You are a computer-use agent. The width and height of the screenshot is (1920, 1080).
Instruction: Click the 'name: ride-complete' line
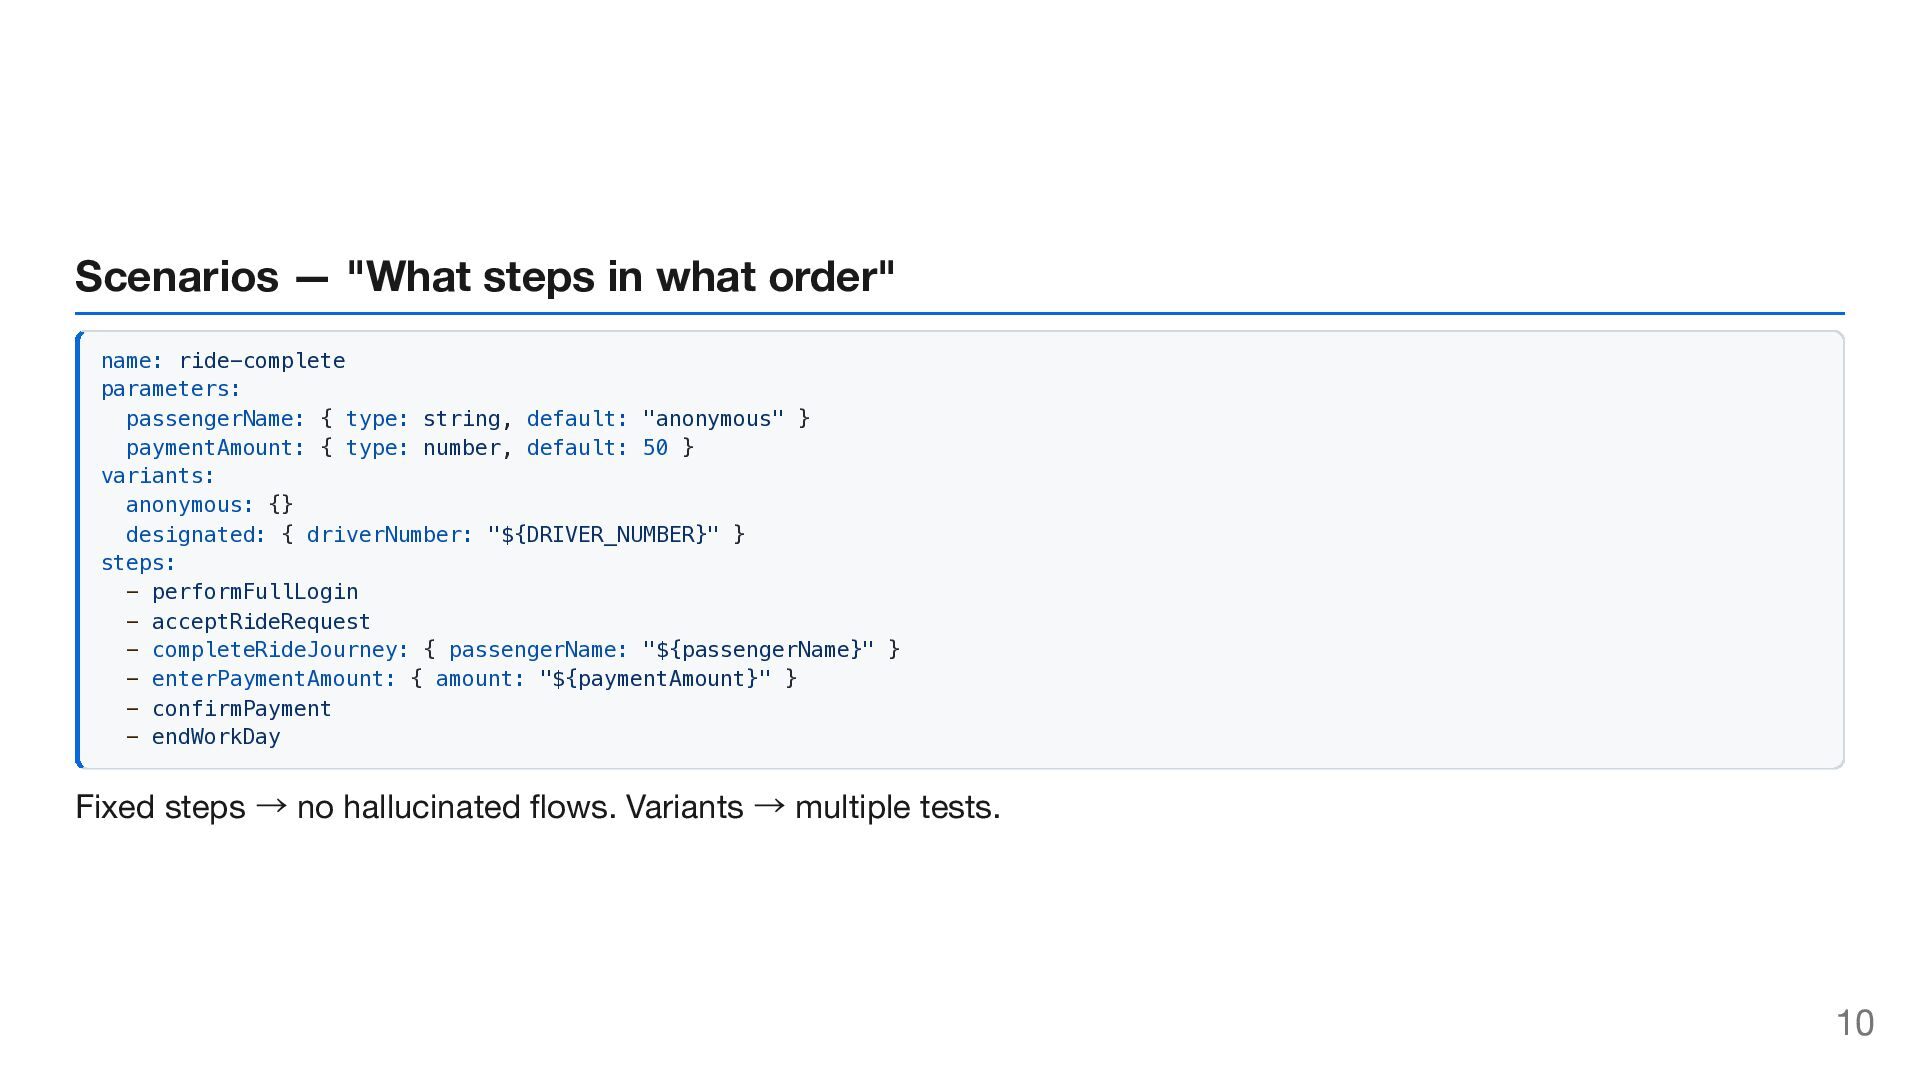[x=222, y=361]
